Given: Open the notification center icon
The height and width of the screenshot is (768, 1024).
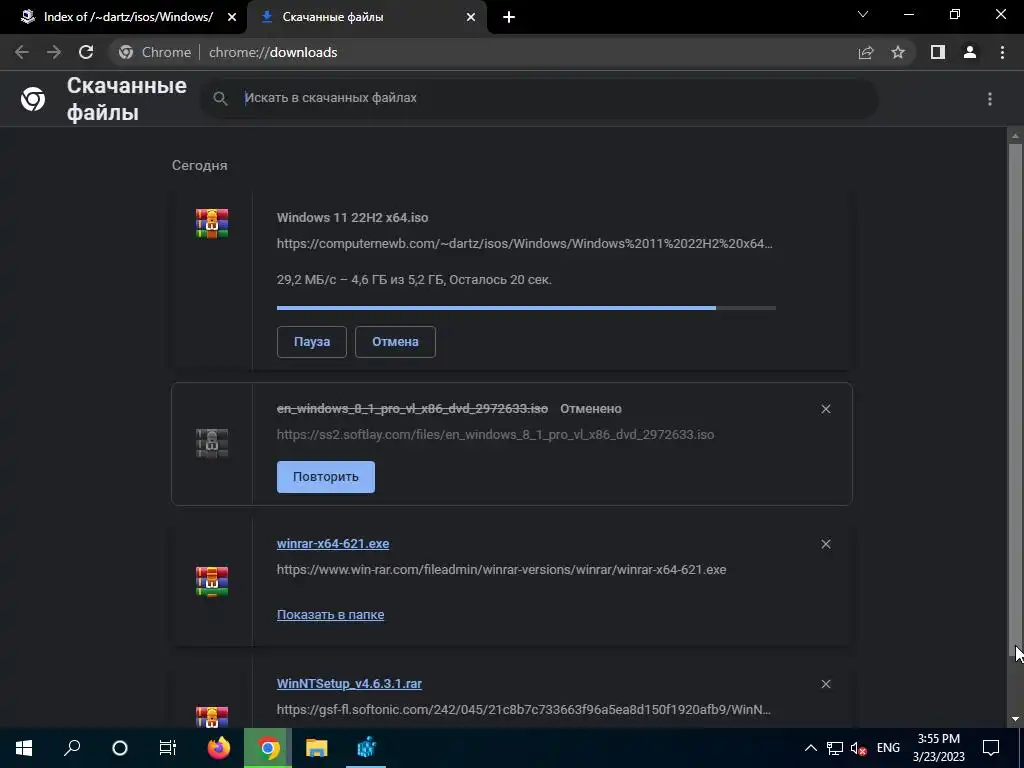Looking at the screenshot, I should [991, 748].
